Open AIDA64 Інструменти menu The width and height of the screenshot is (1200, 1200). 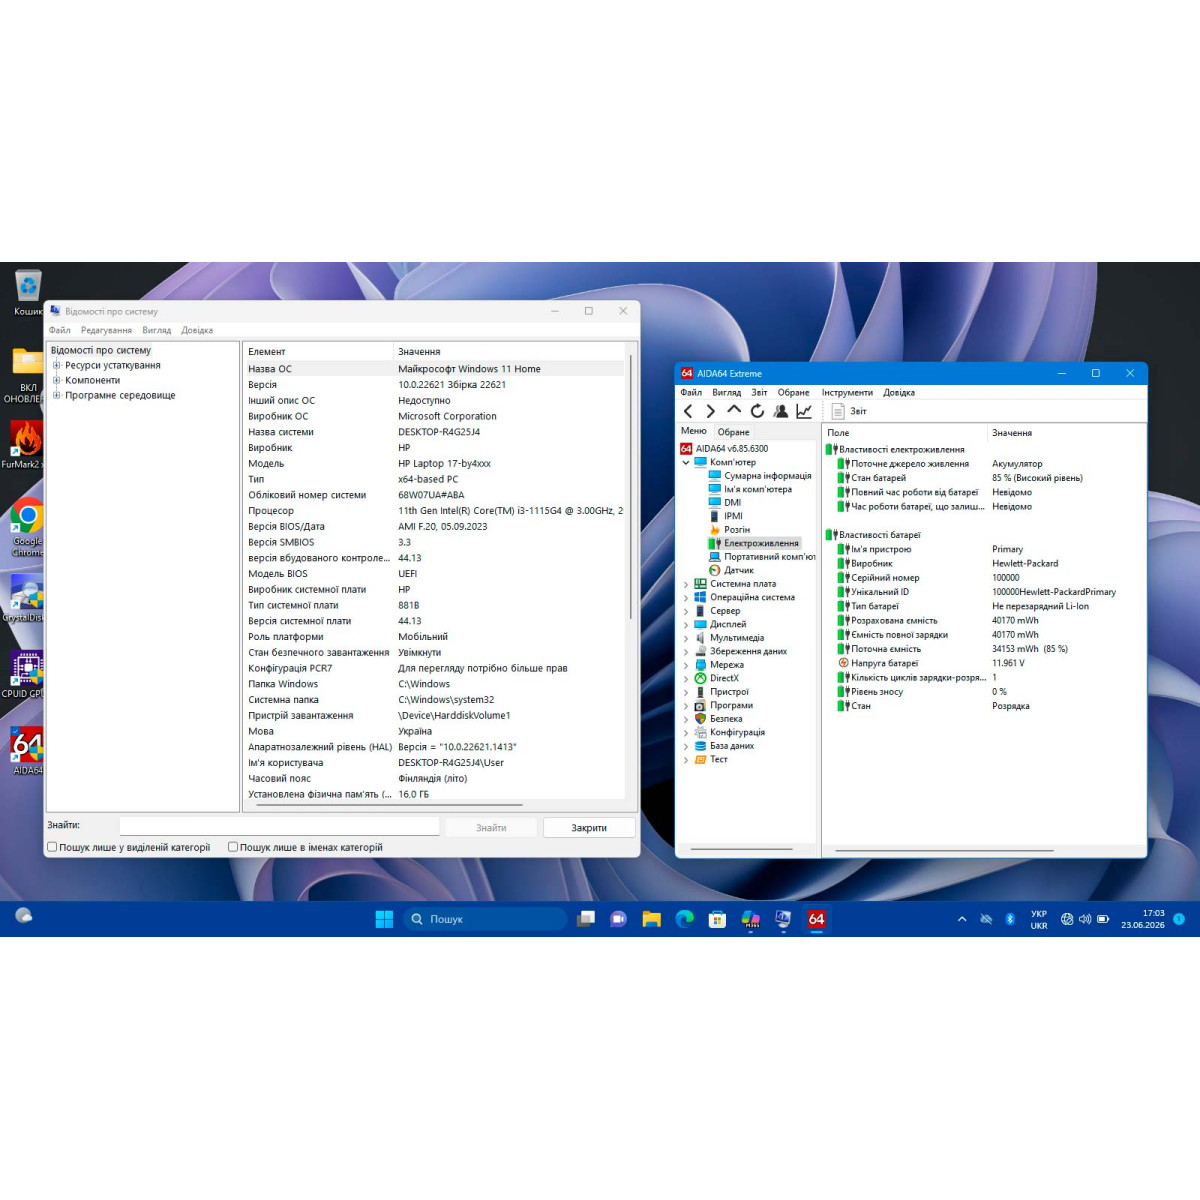(847, 393)
